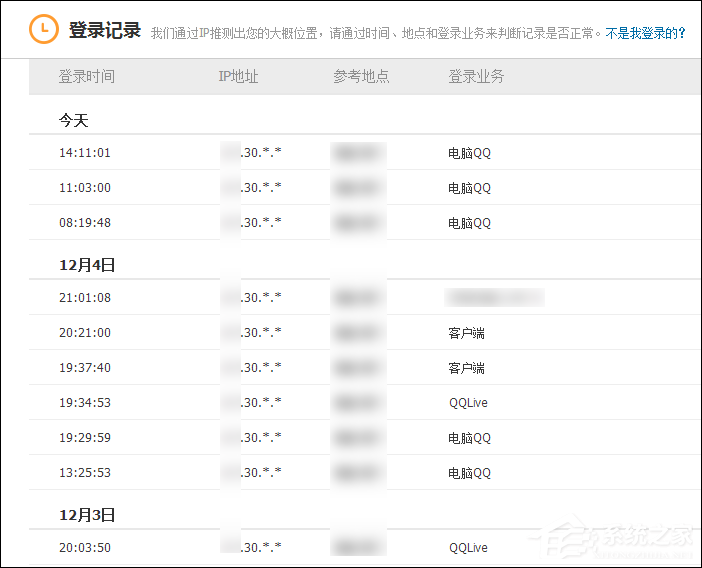Open the 不是我登录的? help link
The height and width of the screenshot is (568, 702).
tap(645, 33)
